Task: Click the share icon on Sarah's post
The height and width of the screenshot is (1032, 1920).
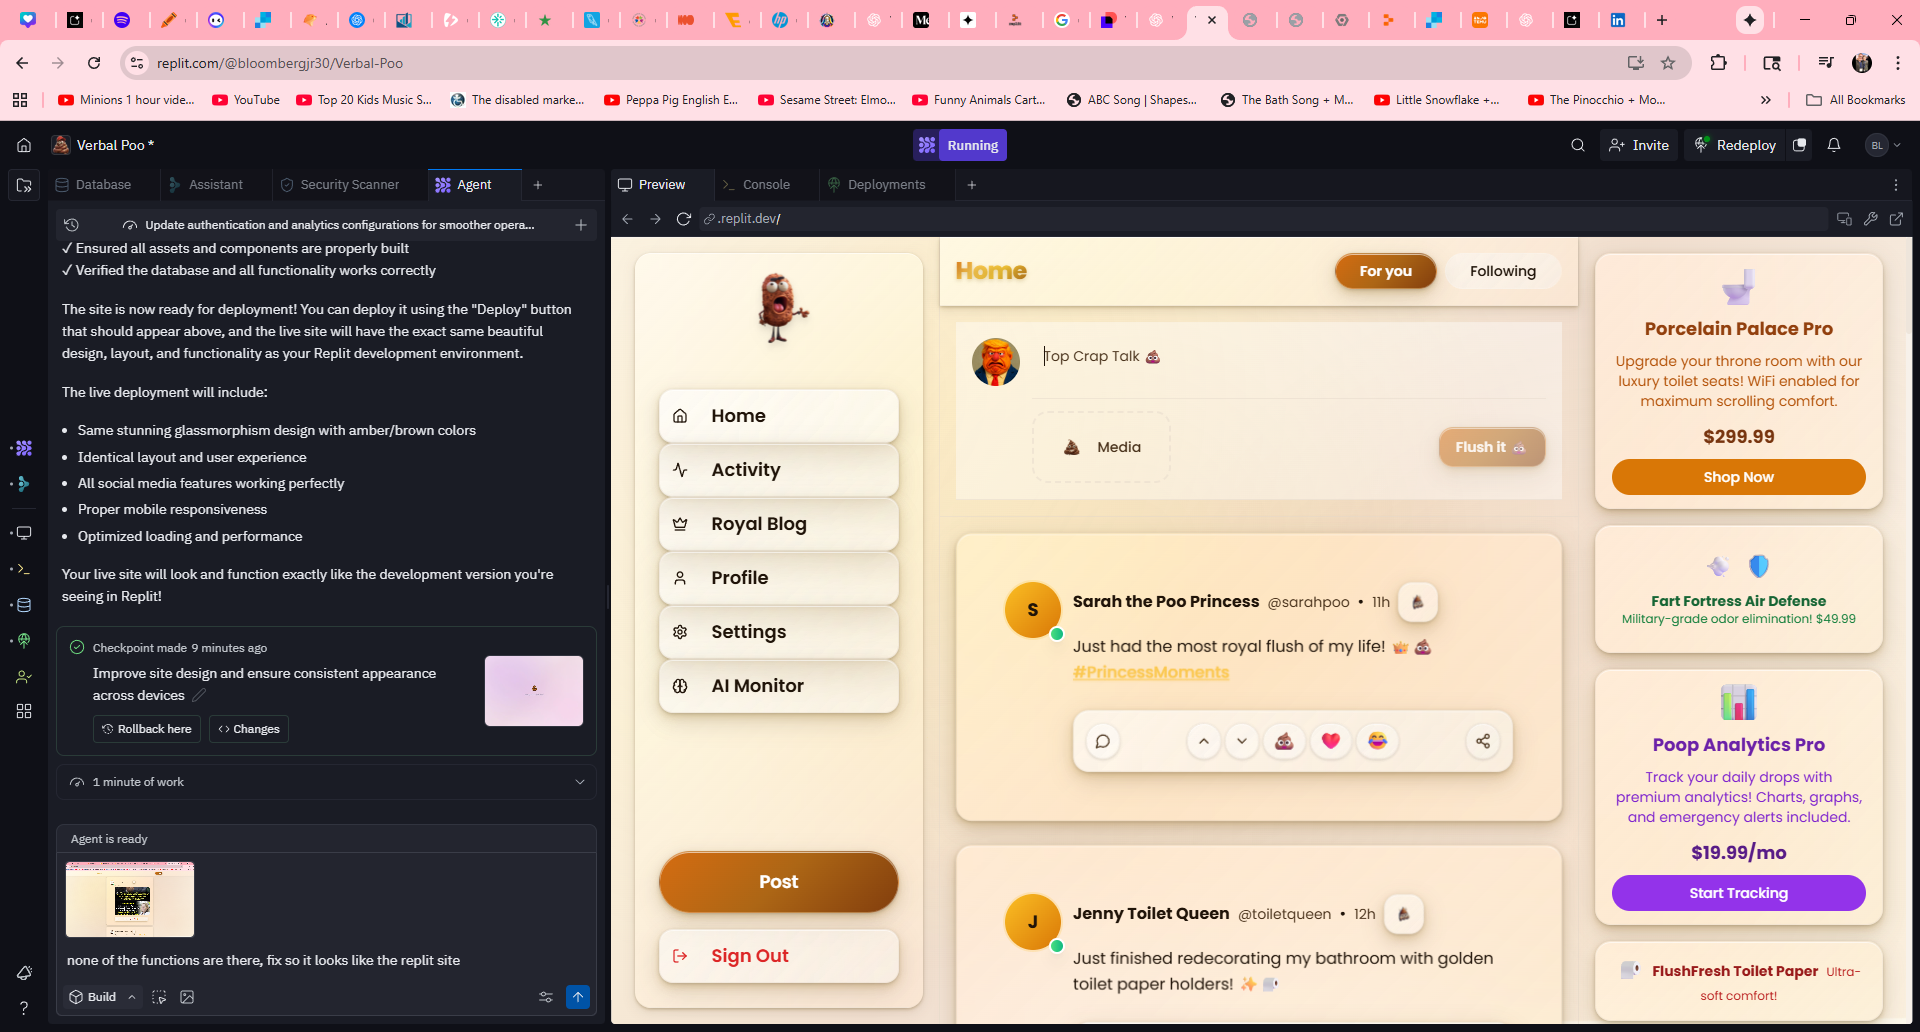Action: pos(1483,741)
